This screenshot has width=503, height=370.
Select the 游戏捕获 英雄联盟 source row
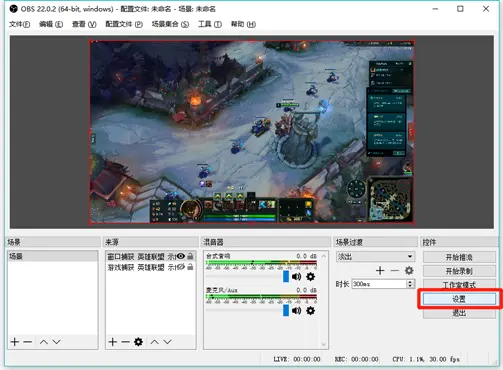(x=151, y=267)
